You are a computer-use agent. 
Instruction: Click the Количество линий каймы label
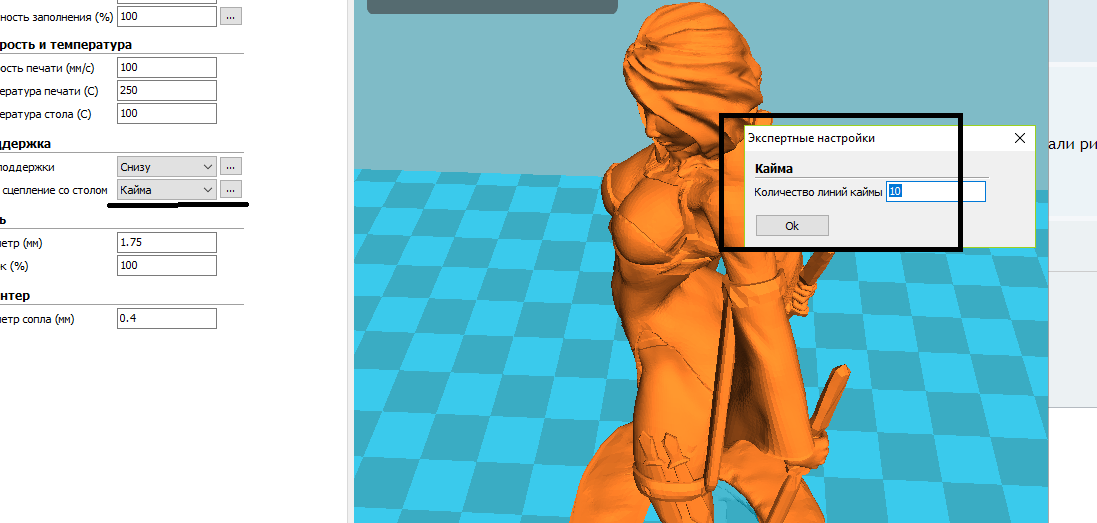click(x=818, y=191)
